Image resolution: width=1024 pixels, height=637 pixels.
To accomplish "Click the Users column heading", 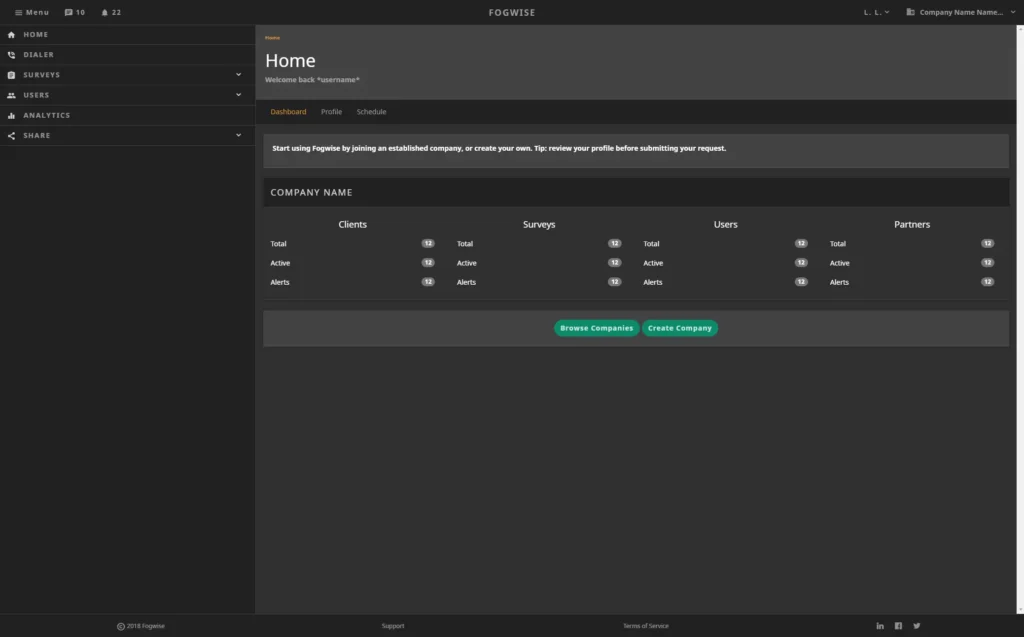I will [x=726, y=224].
